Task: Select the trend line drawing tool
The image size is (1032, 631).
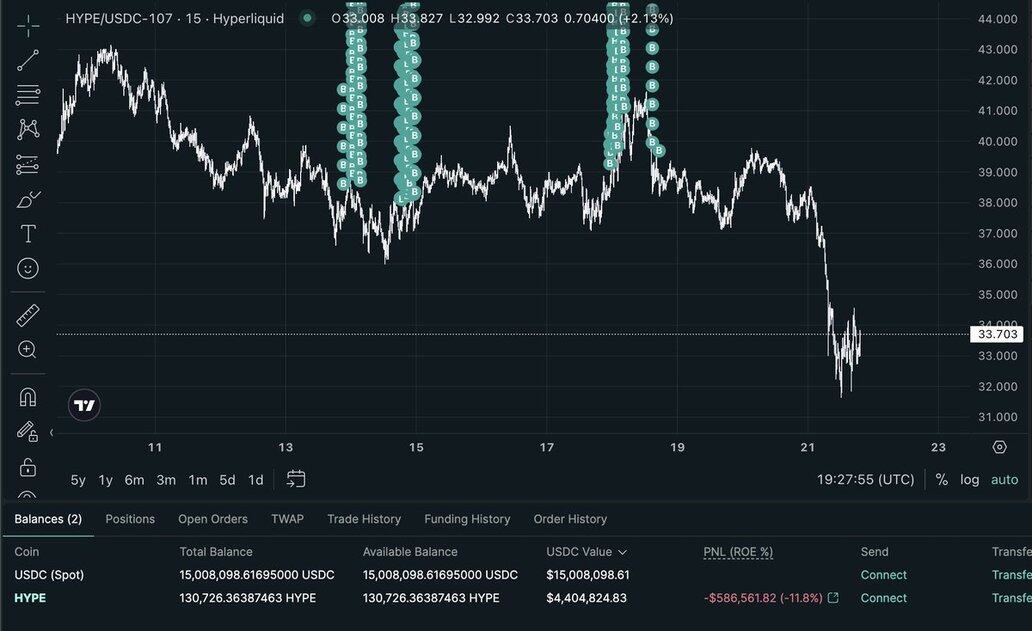Action: coord(28,60)
